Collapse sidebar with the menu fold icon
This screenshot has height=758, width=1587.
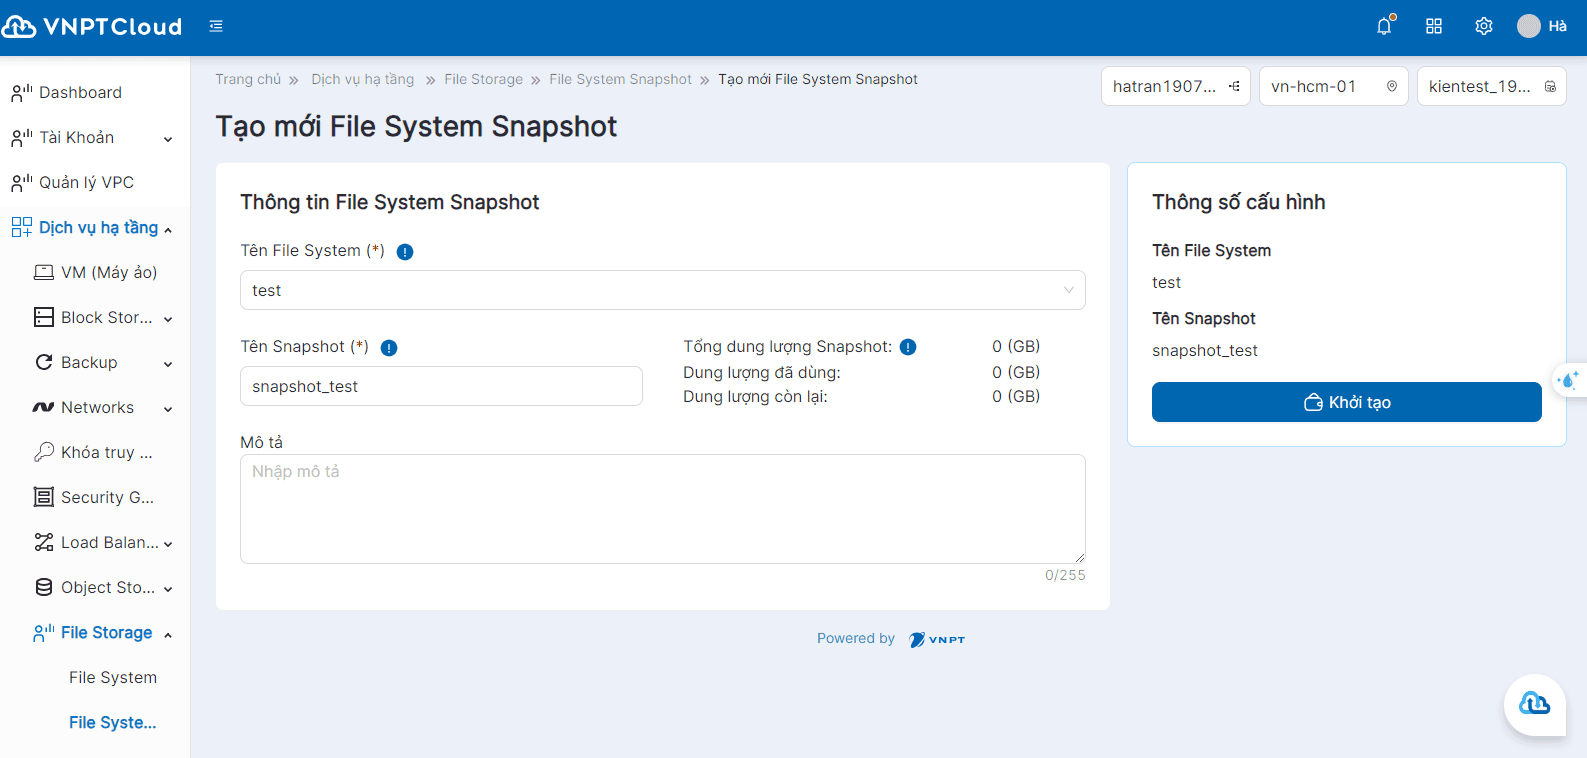(216, 27)
